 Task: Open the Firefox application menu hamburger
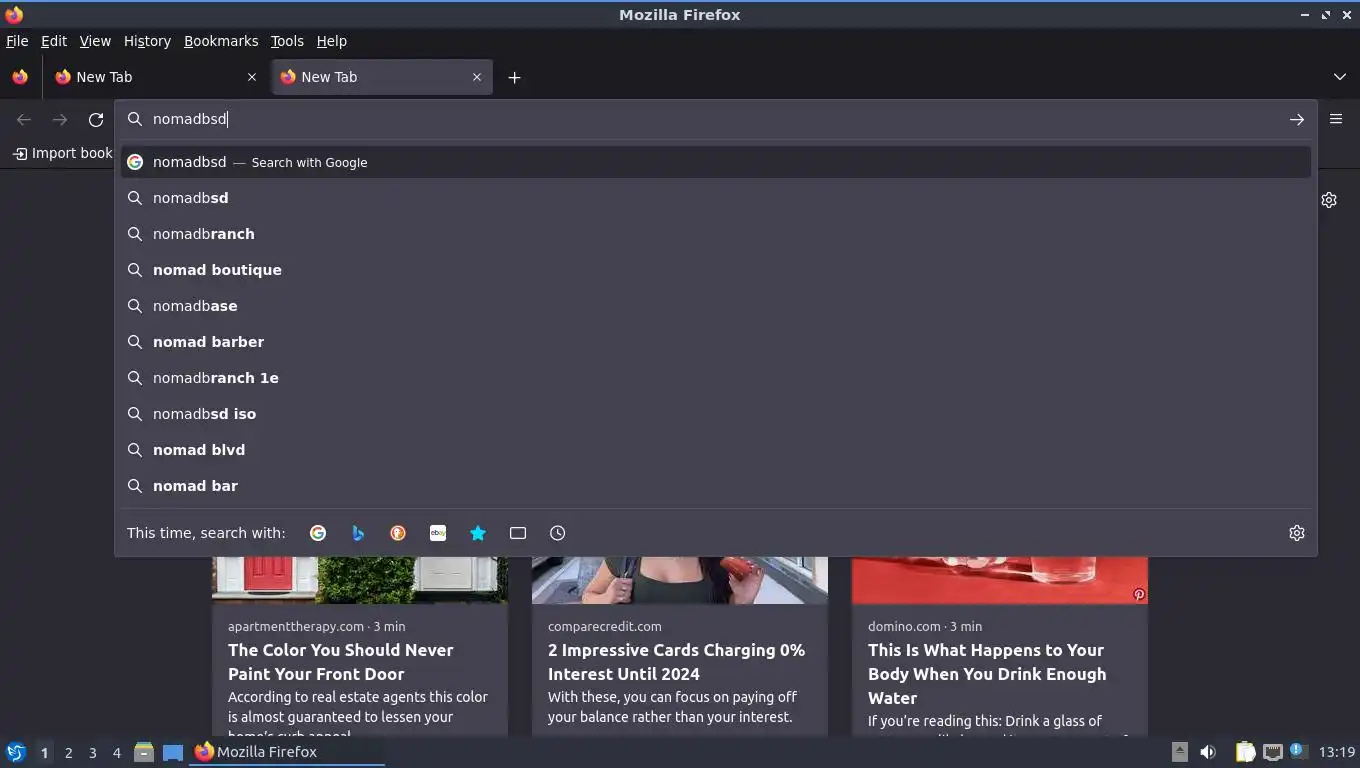1336,119
